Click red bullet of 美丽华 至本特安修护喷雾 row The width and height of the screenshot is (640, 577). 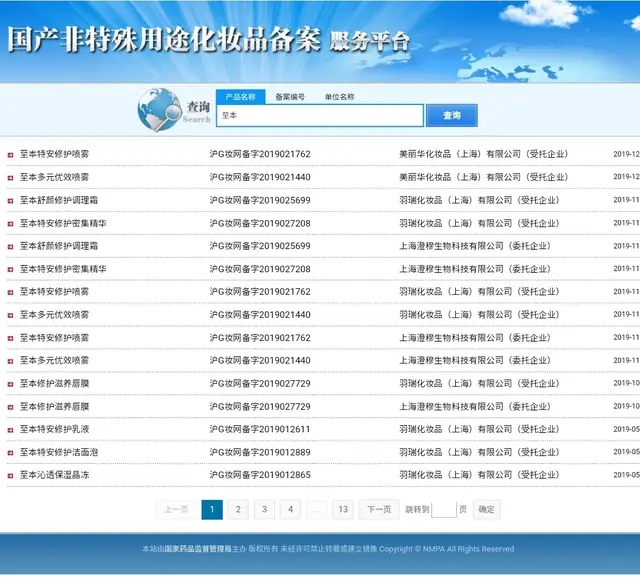pyautogui.click(x=11, y=155)
